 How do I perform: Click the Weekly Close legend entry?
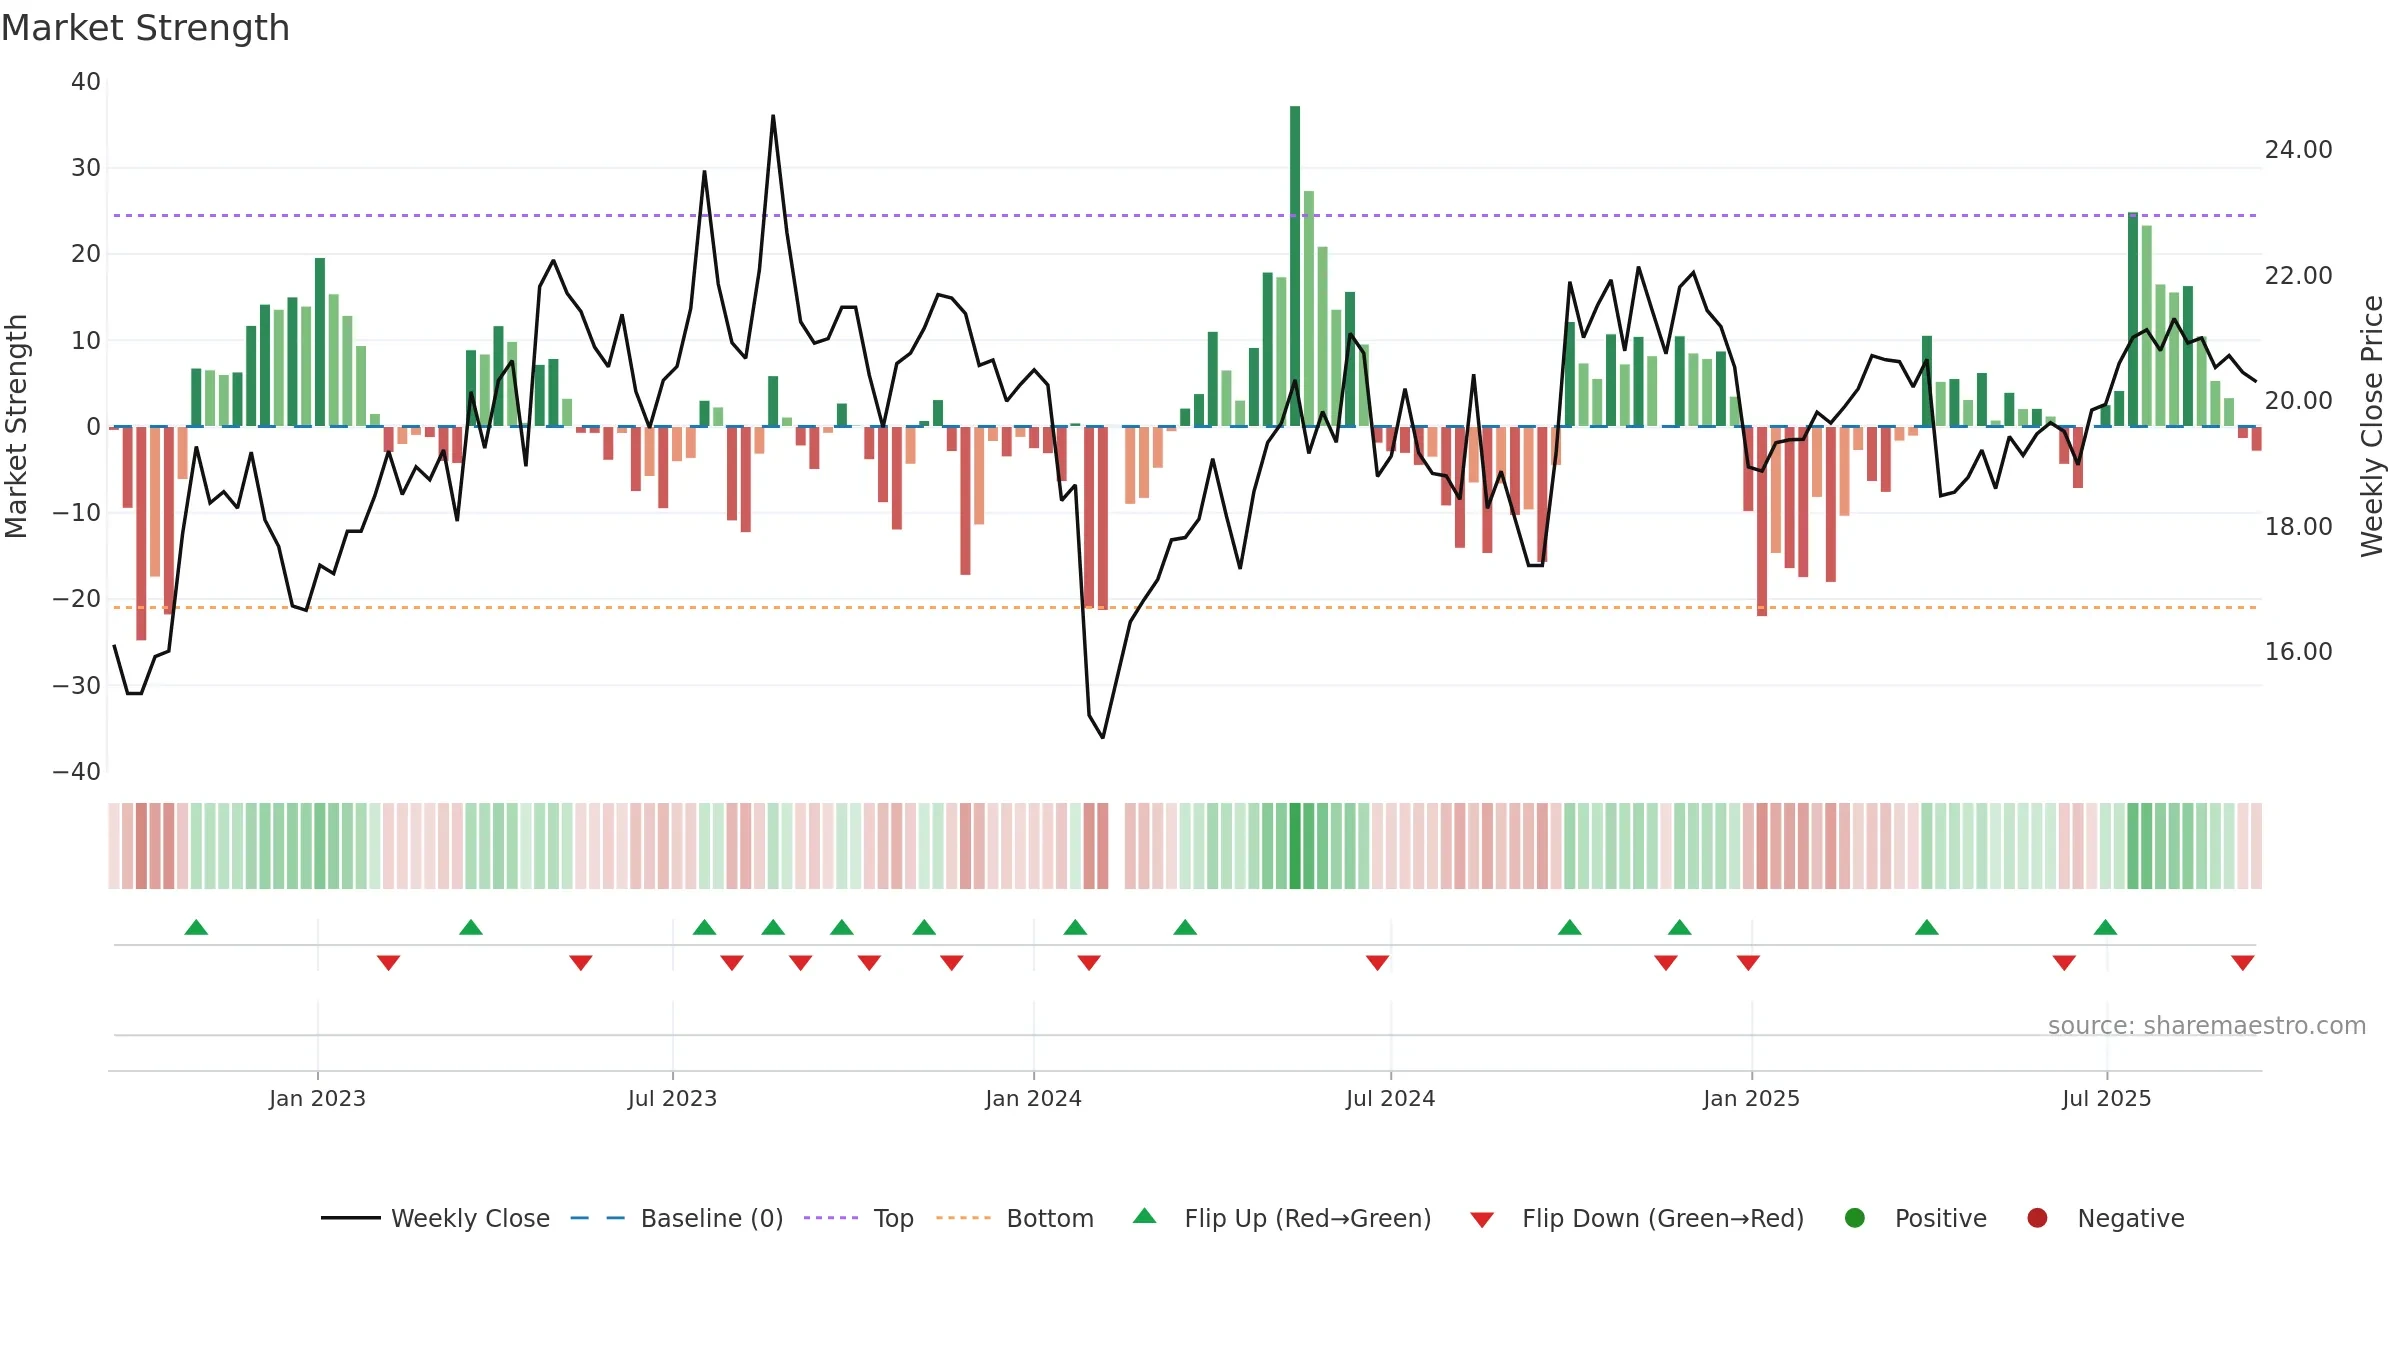[435, 1218]
